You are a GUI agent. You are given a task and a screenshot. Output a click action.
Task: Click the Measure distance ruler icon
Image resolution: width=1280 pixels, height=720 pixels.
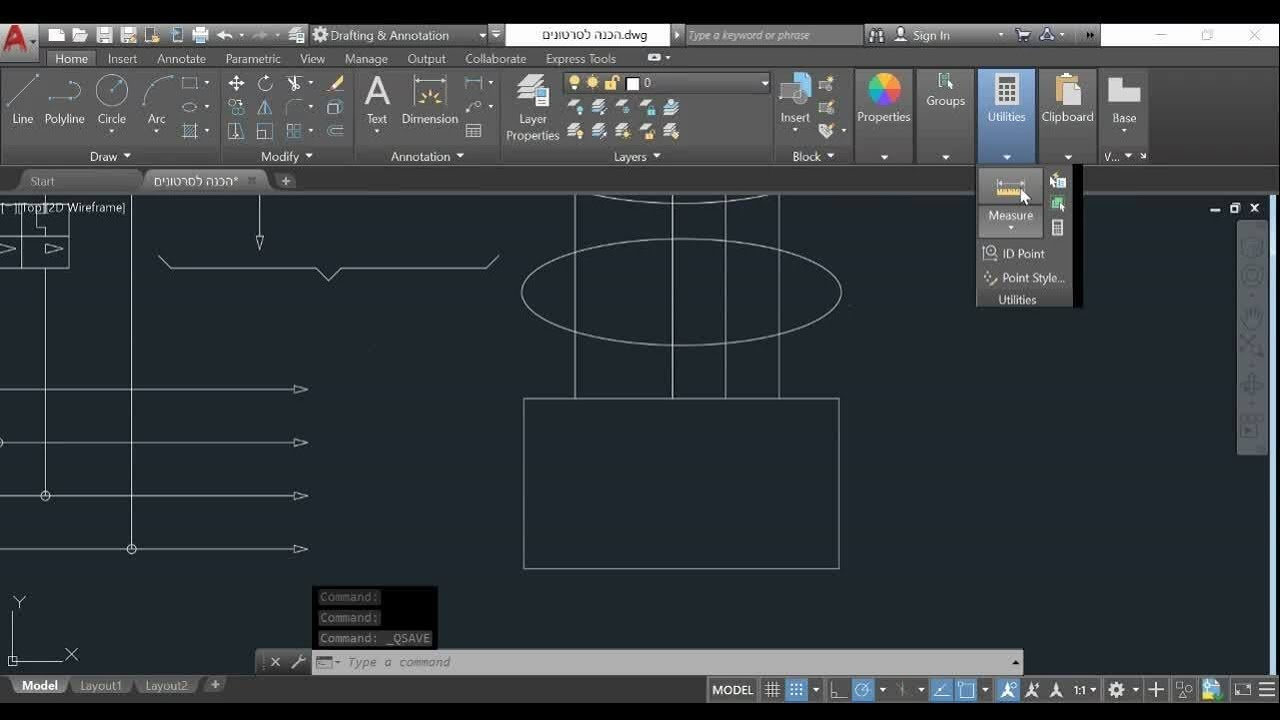coord(1010,187)
